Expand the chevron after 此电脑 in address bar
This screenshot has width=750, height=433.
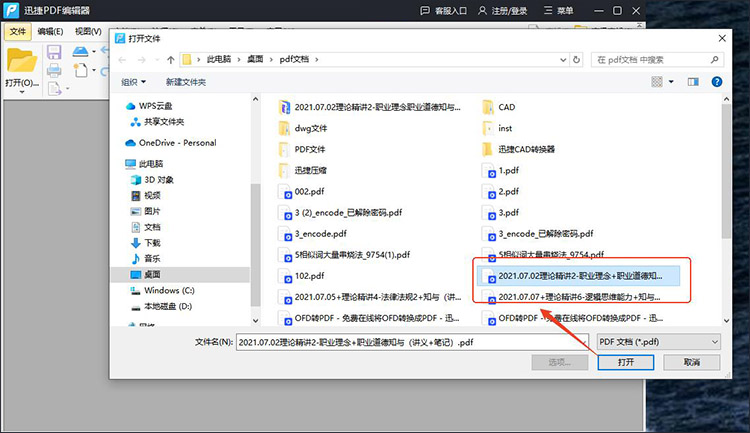click(239, 60)
